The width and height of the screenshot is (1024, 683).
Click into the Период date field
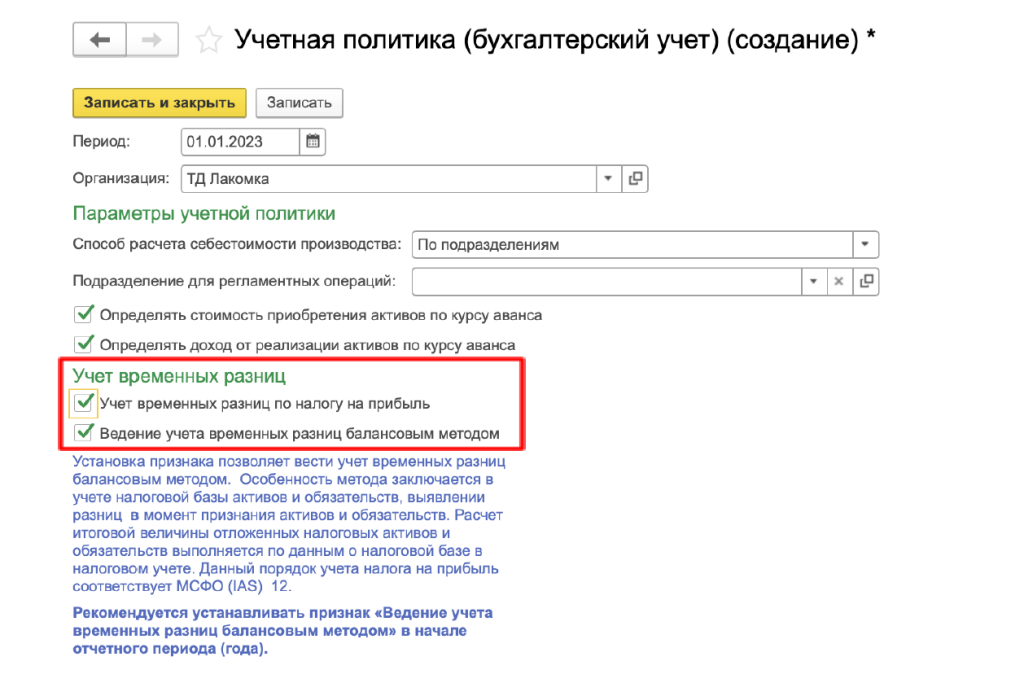click(240, 141)
